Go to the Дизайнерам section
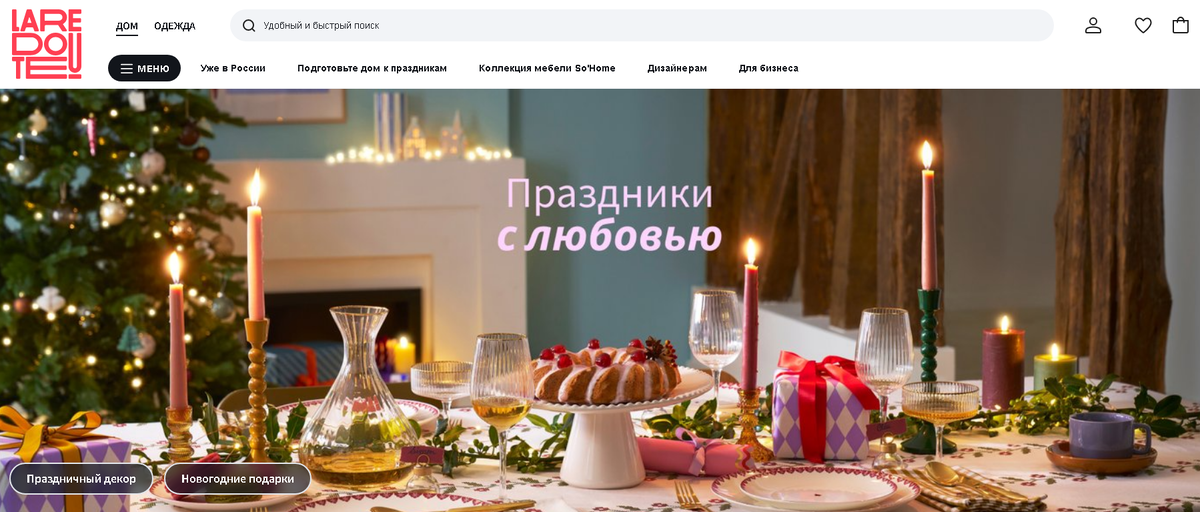This screenshot has height=512, width=1200. pyautogui.click(x=677, y=68)
